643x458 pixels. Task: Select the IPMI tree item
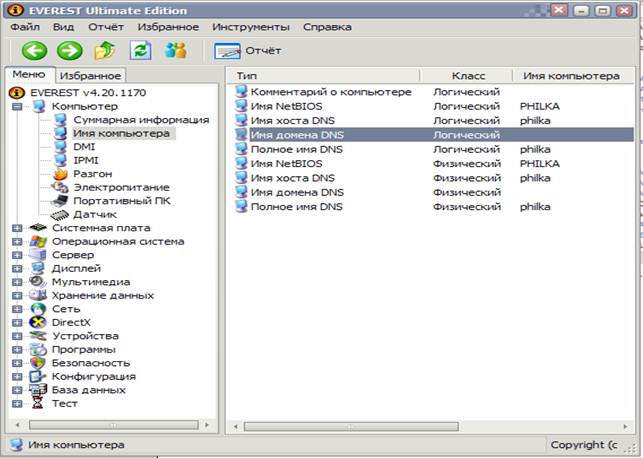click(86, 160)
